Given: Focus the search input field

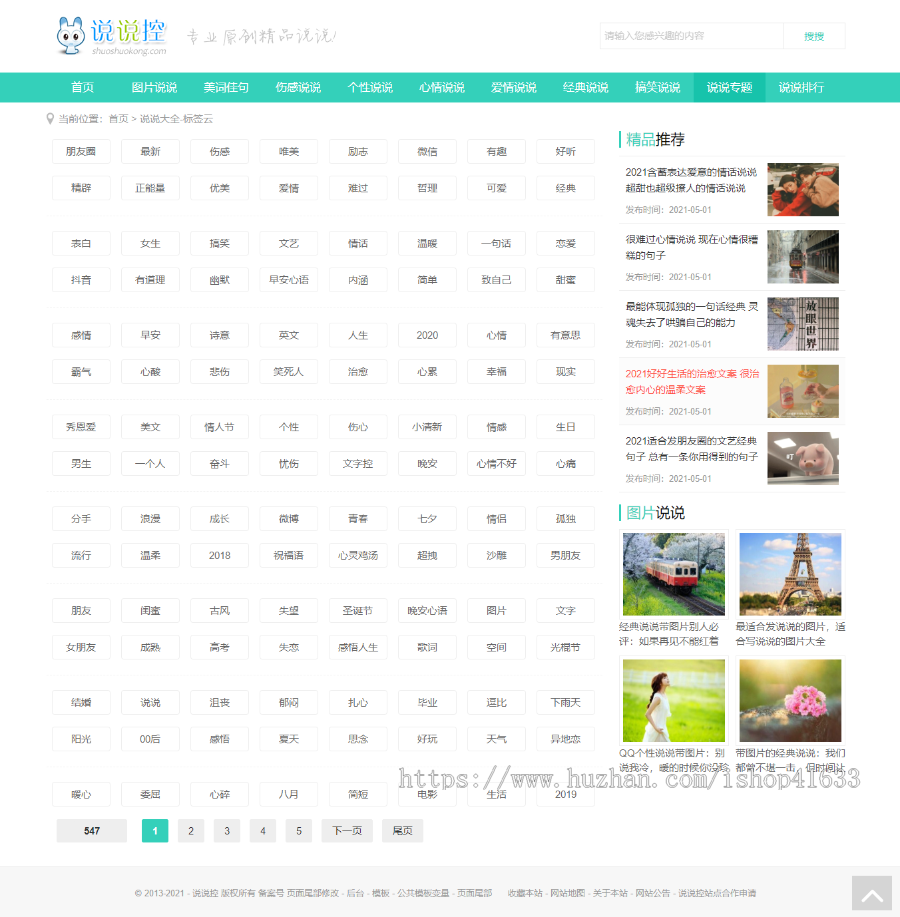Looking at the screenshot, I should [691, 36].
